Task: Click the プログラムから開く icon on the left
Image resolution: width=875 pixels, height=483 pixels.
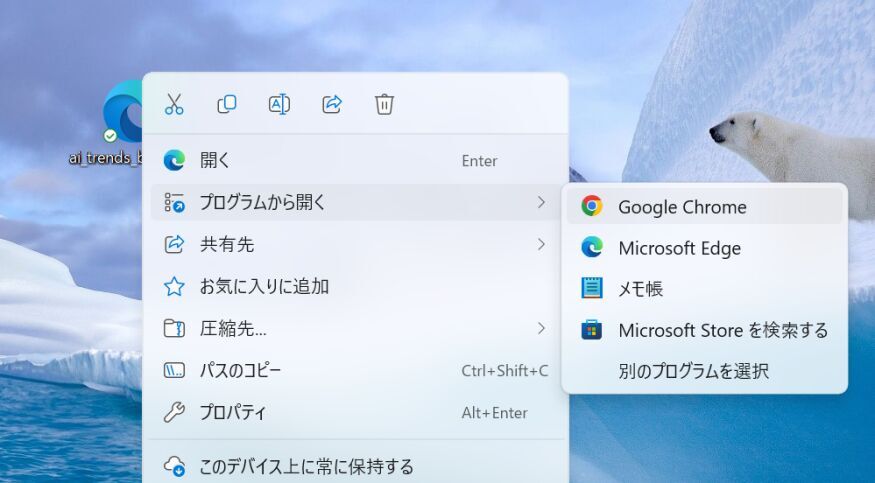Action: pyautogui.click(x=175, y=203)
